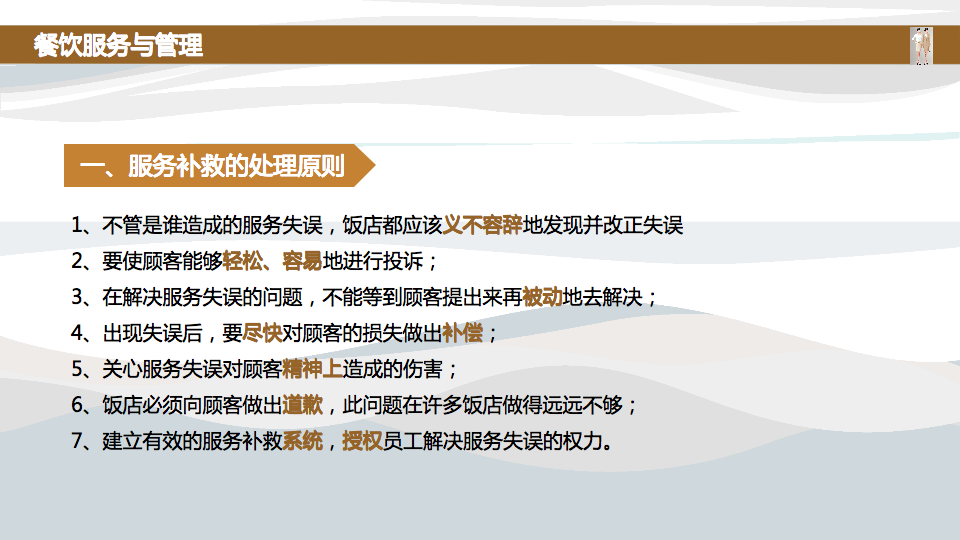Select line 7 beginning 建立有效的服务补救
Image resolution: width=960 pixels, height=540 pixels.
point(342,441)
